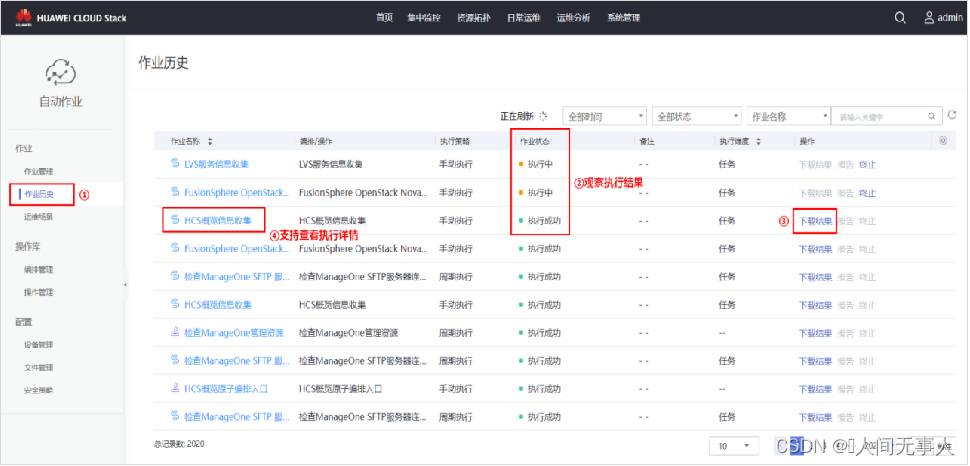Viewport: 970px width, 466px height.
Task: Select 作业历史 in the sidebar
Action: (40, 194)
